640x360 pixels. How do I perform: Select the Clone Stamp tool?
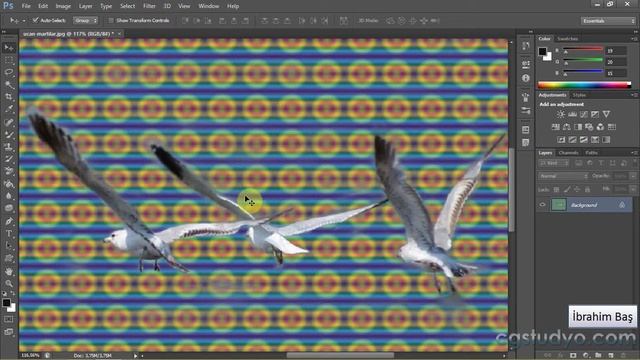(x=9, y=147)
